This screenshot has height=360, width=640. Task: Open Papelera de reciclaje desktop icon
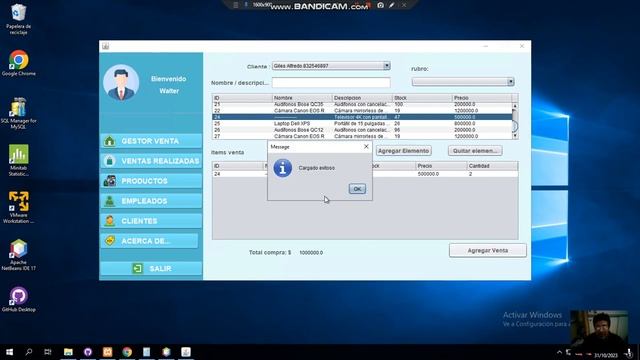click(18, 18)
